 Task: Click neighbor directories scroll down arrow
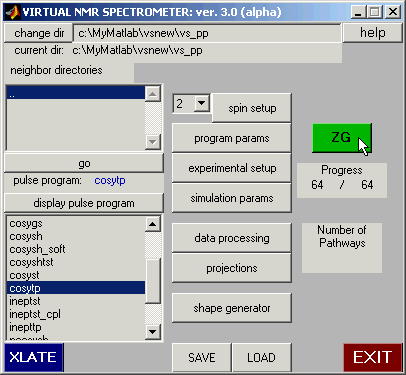coord(153,142)
